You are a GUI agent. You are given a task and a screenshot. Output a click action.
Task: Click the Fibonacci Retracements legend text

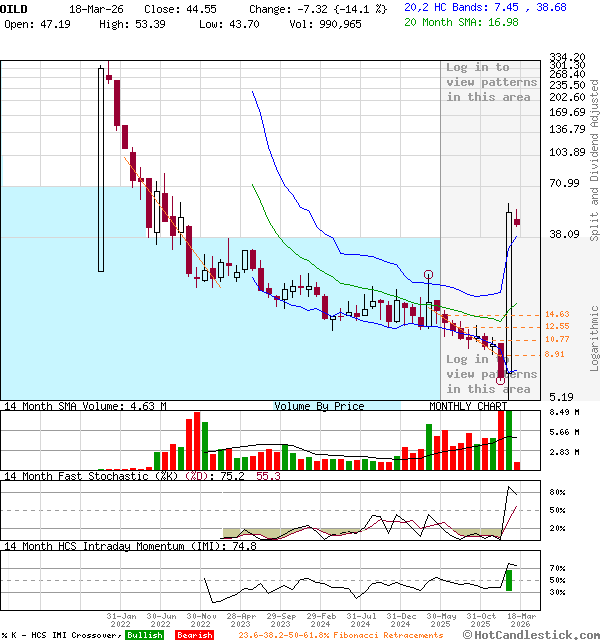point(340,635)
